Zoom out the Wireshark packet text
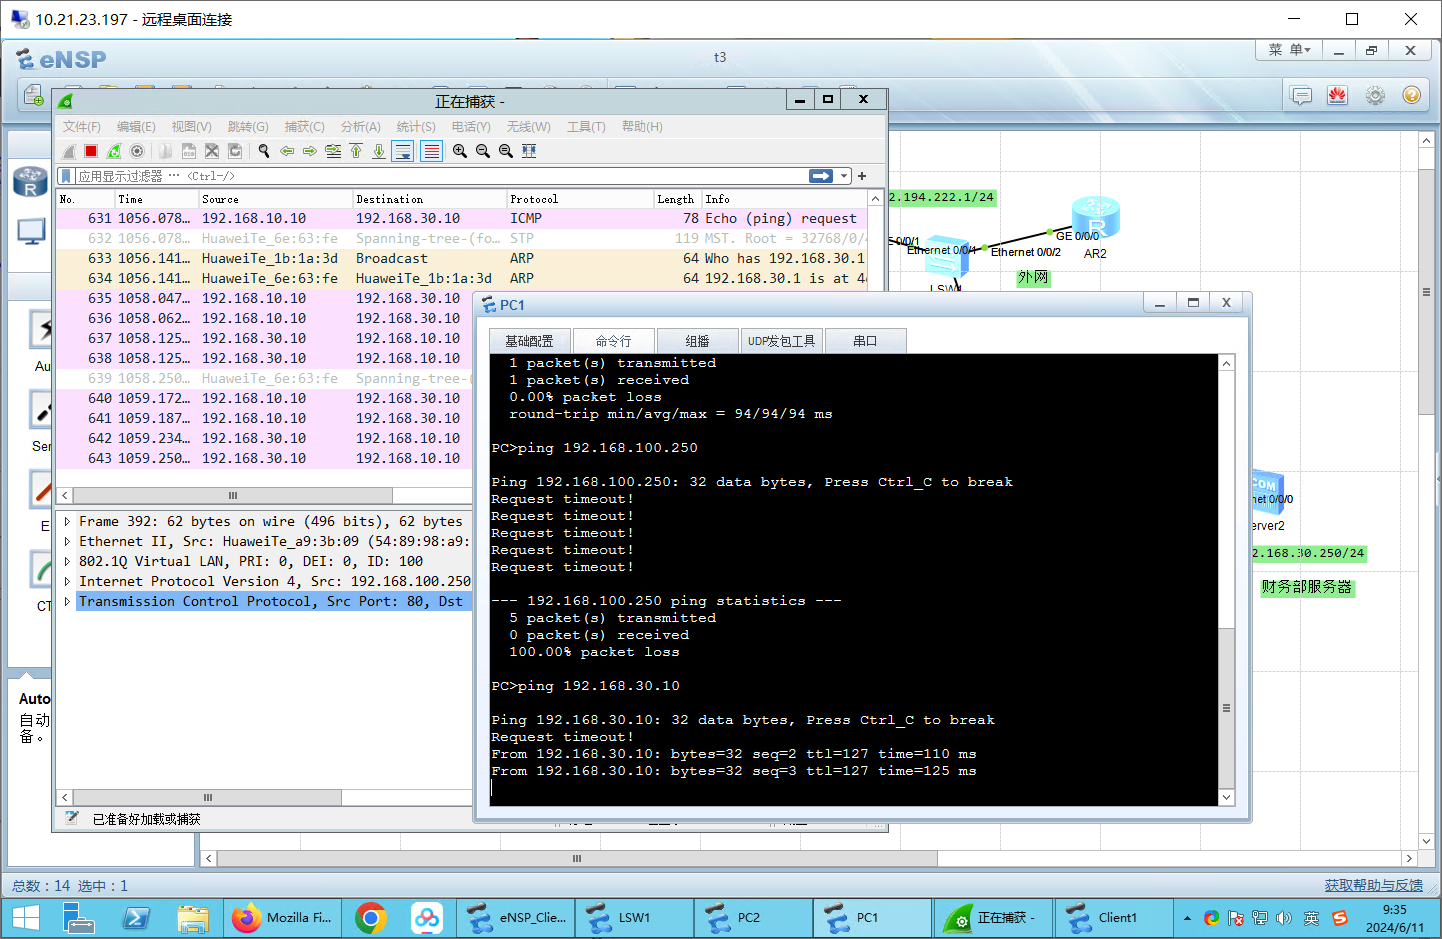Viewport: 1442px width, 939px height. 483,151
